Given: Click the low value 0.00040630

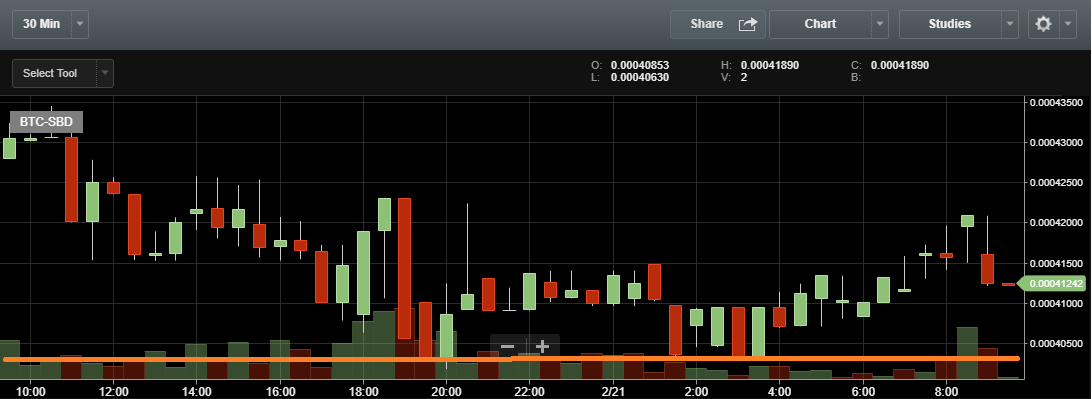Looking at the screenshot, I should point(639,77).
